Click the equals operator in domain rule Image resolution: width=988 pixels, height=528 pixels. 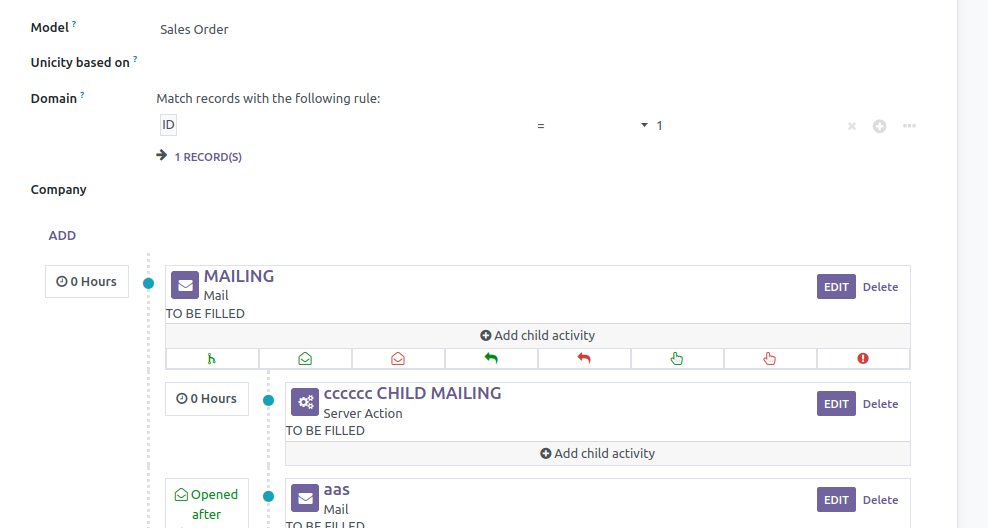coord(541,126)
